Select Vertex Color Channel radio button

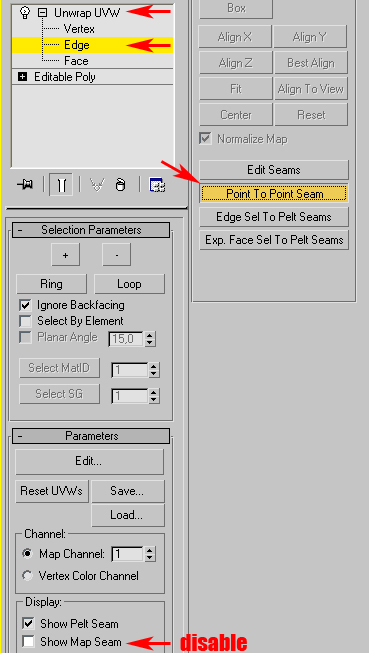pyautogui.click(x=28, y=576)
